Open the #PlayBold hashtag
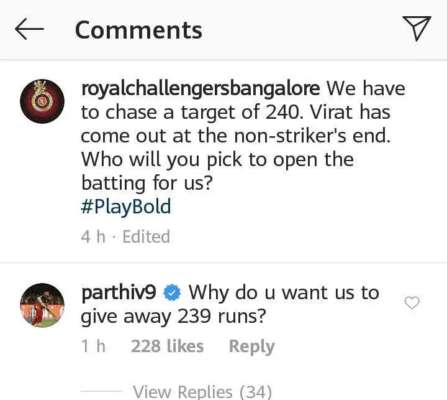Image resolution: width=447 pixels, height=400 pixels. (x=126, y=206)
